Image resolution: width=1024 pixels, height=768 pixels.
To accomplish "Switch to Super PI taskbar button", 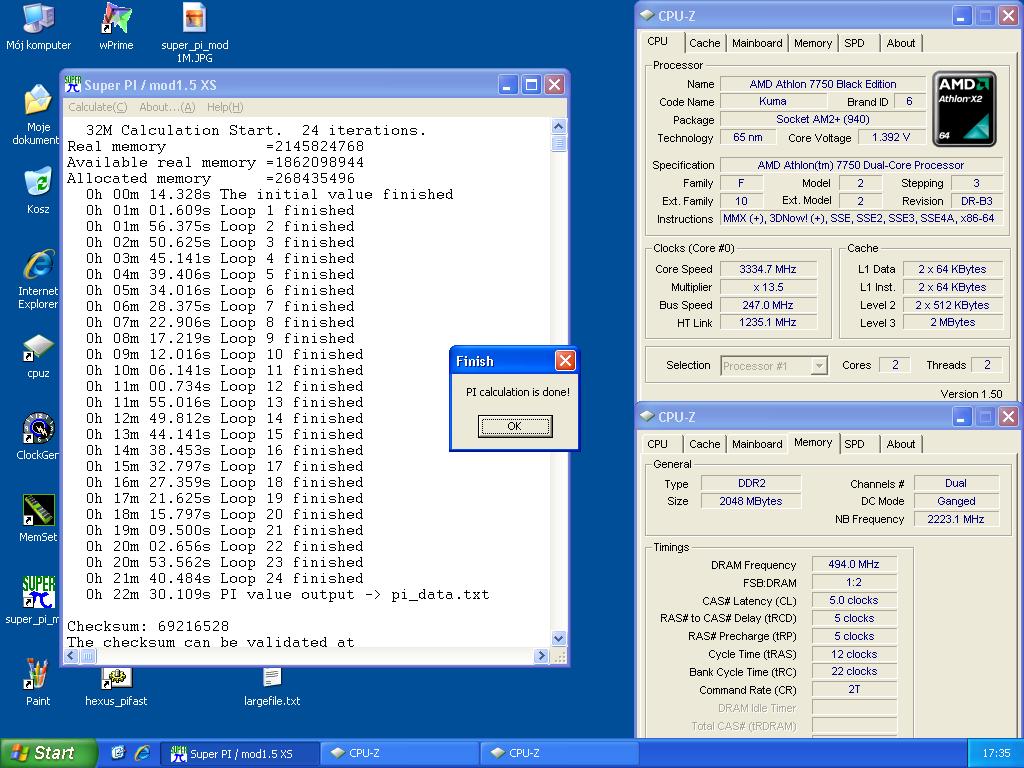I will click(x=240, y=753).
